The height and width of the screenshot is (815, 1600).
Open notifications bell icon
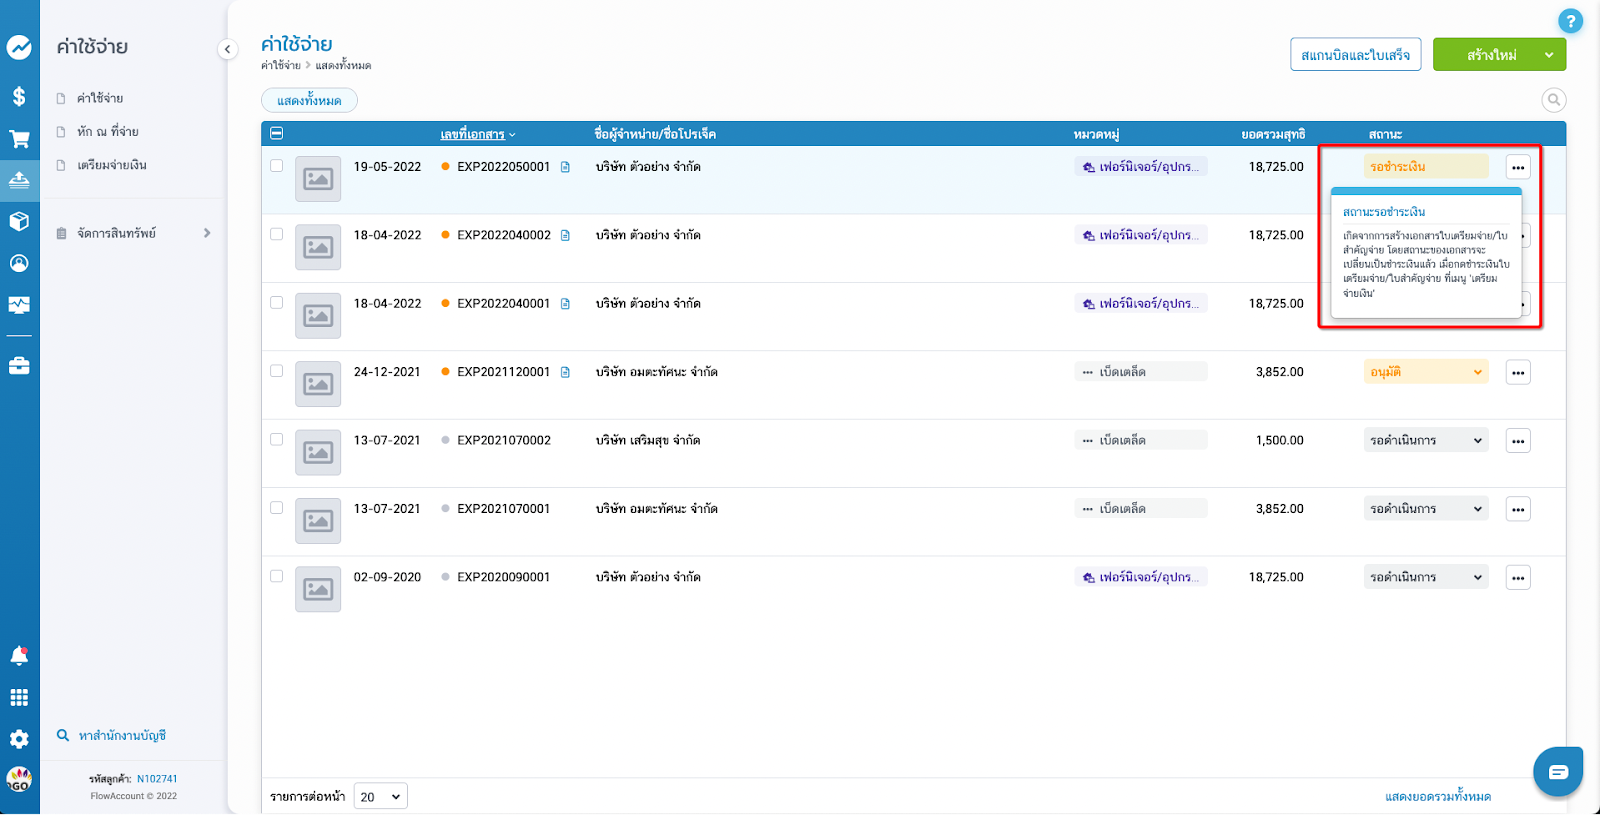coord(19,656)
